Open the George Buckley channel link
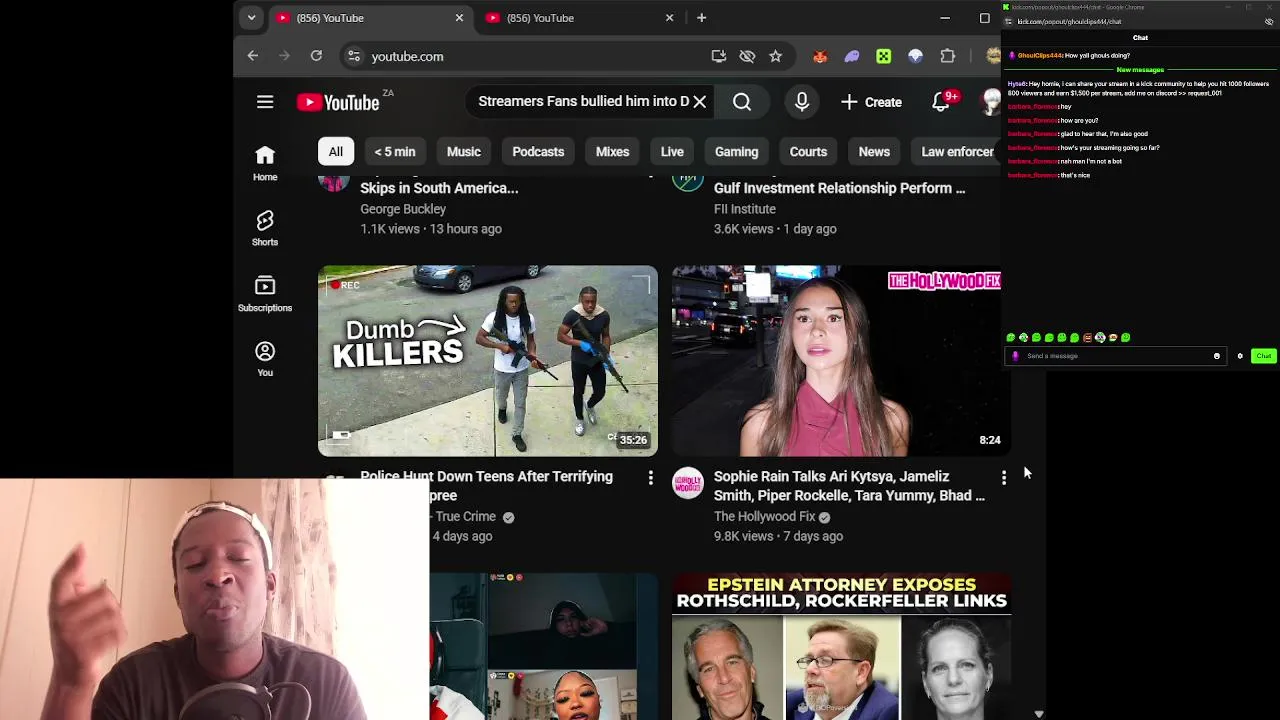 pyautogui.click(x=403, y=209)
